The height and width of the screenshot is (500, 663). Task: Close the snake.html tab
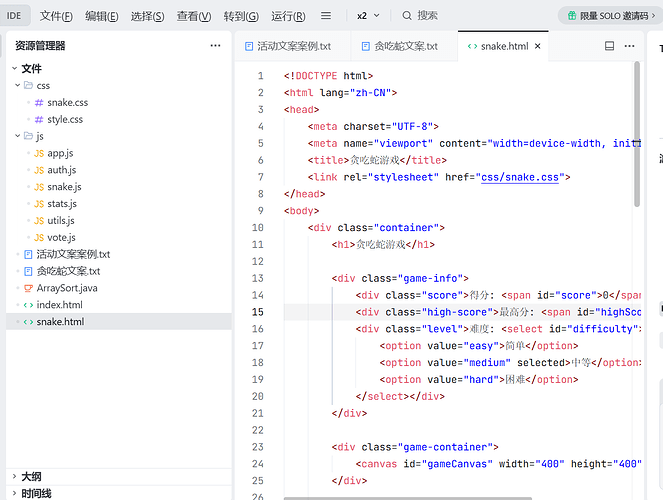point(538,46)
